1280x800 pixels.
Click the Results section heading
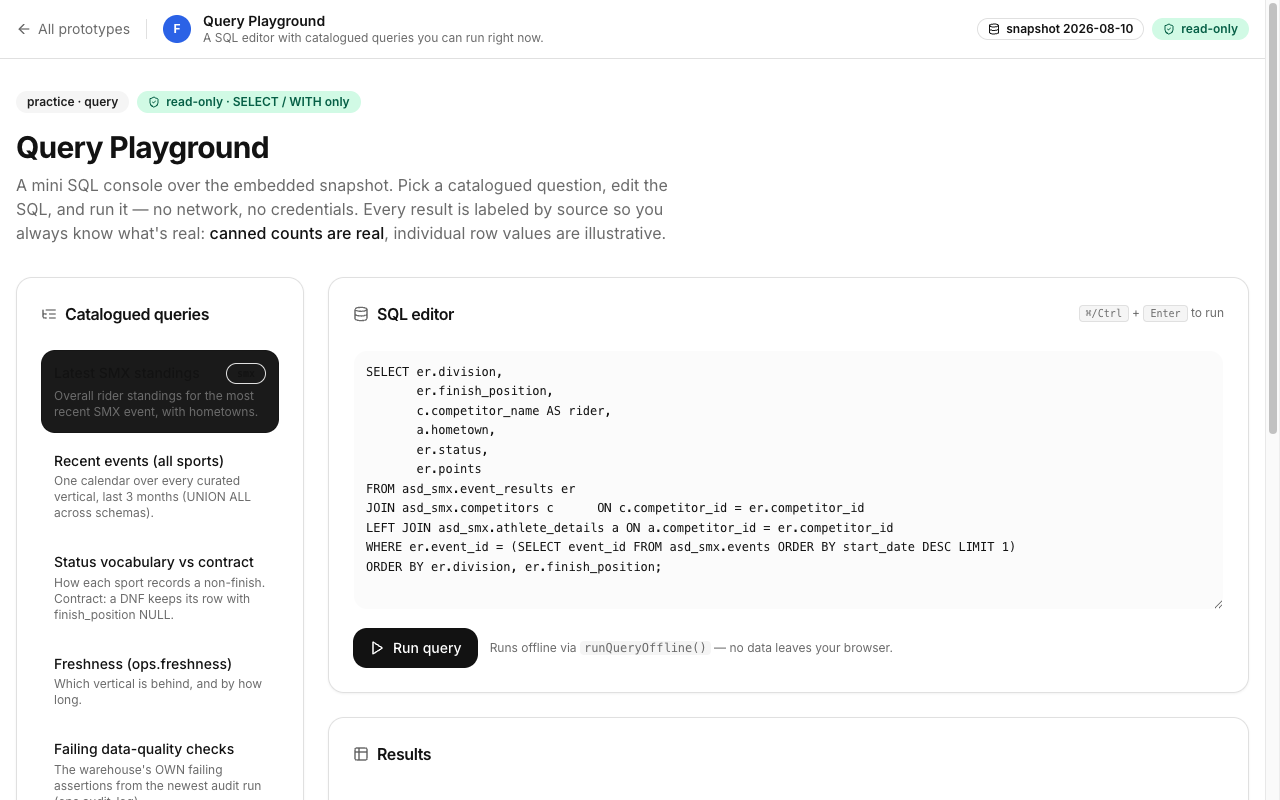point(404,754)
